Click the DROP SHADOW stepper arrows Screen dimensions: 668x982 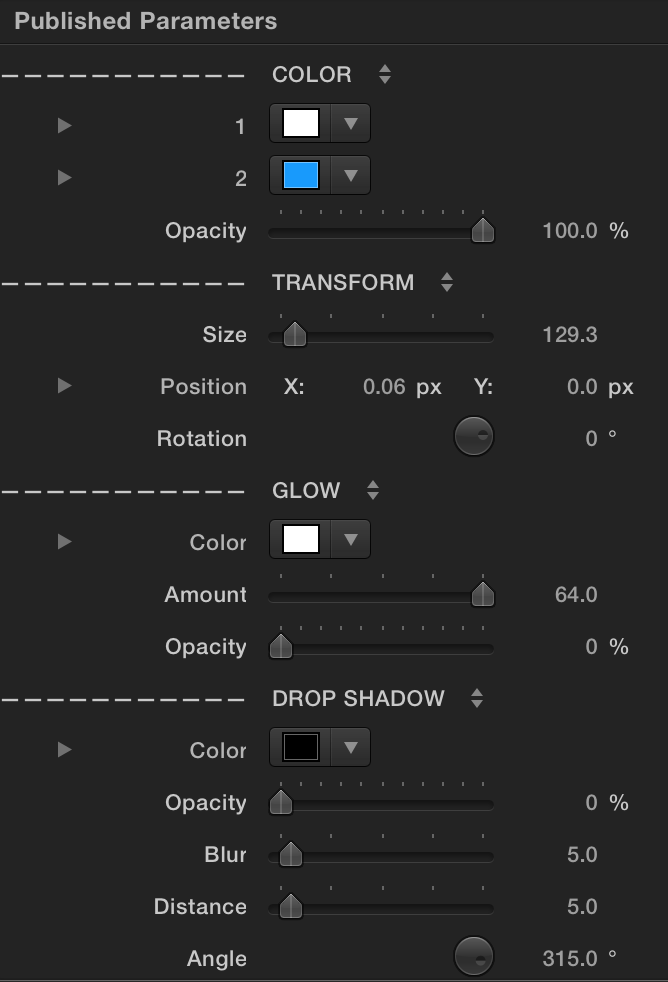tap(477, 698)
